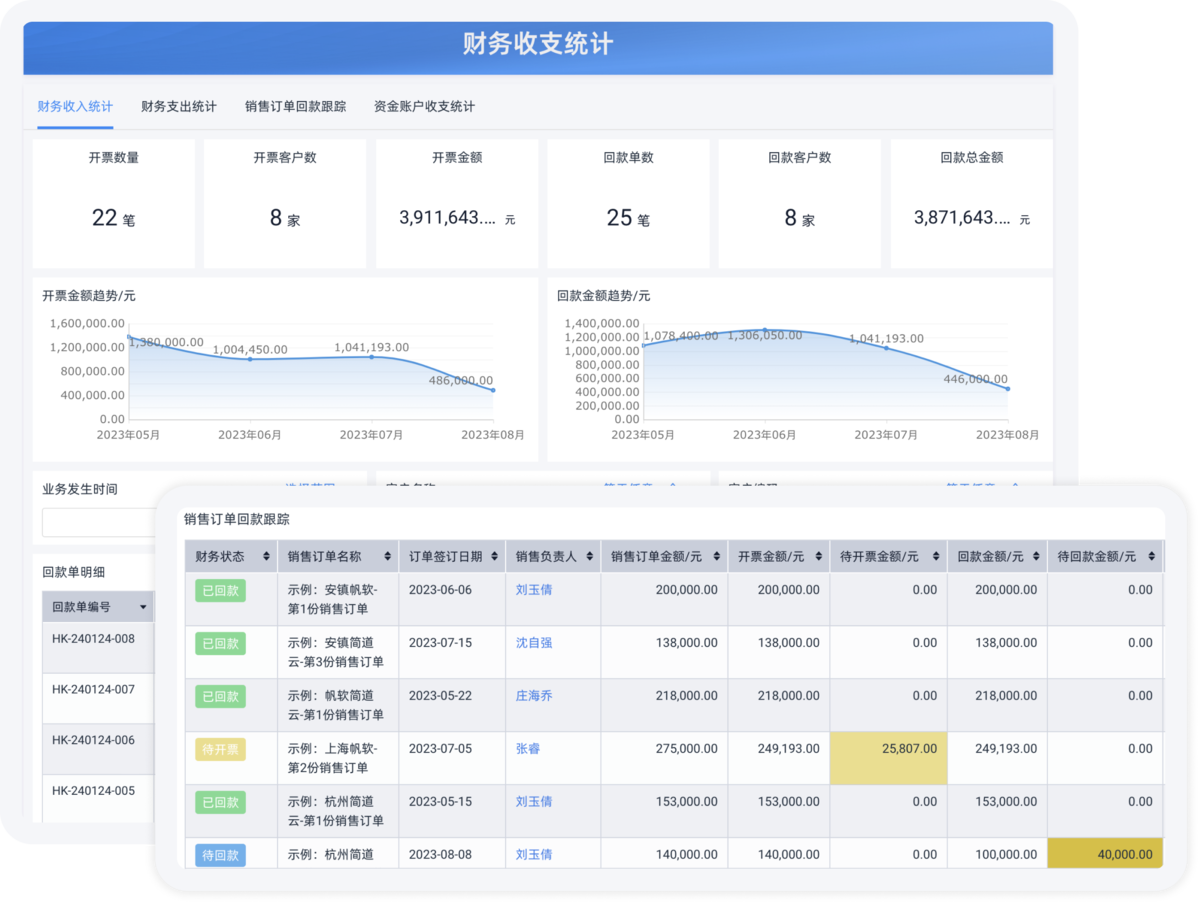This screenshot has width=1200, height=904.
Task: Open 刘玉倩 link in the 2023-08-08 row
Action: click(x=534, y=855)
